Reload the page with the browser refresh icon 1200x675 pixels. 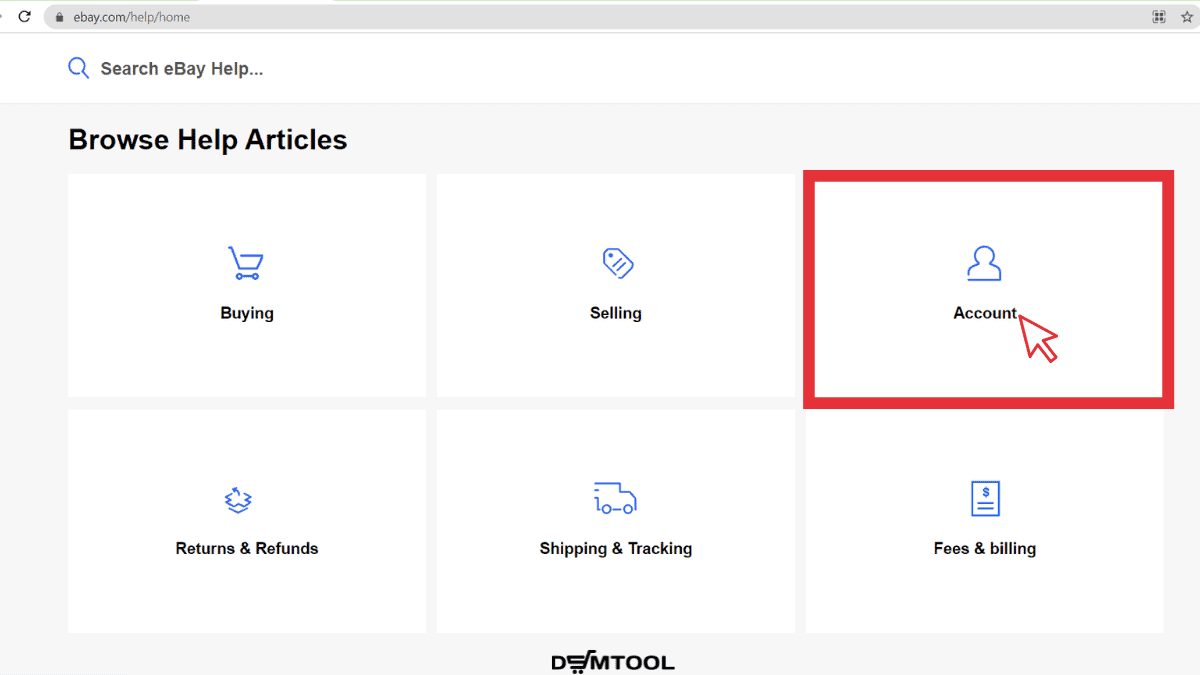coord(25,17)
